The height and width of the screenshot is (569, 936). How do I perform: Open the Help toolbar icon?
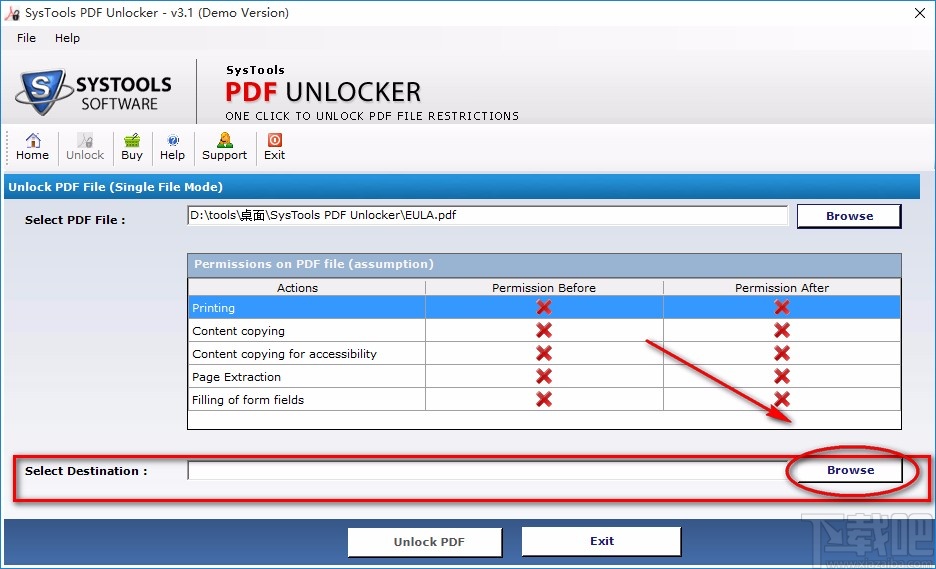point(173,147)
